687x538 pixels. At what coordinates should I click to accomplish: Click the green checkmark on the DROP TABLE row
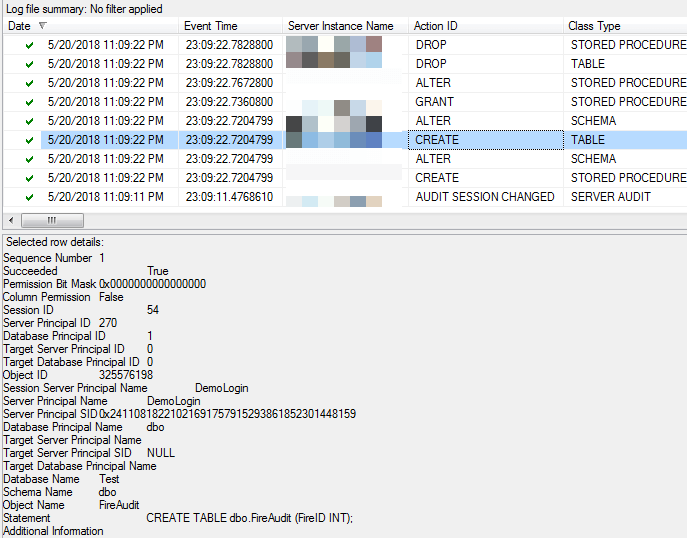pyautogui.click(x=30, y=64)
